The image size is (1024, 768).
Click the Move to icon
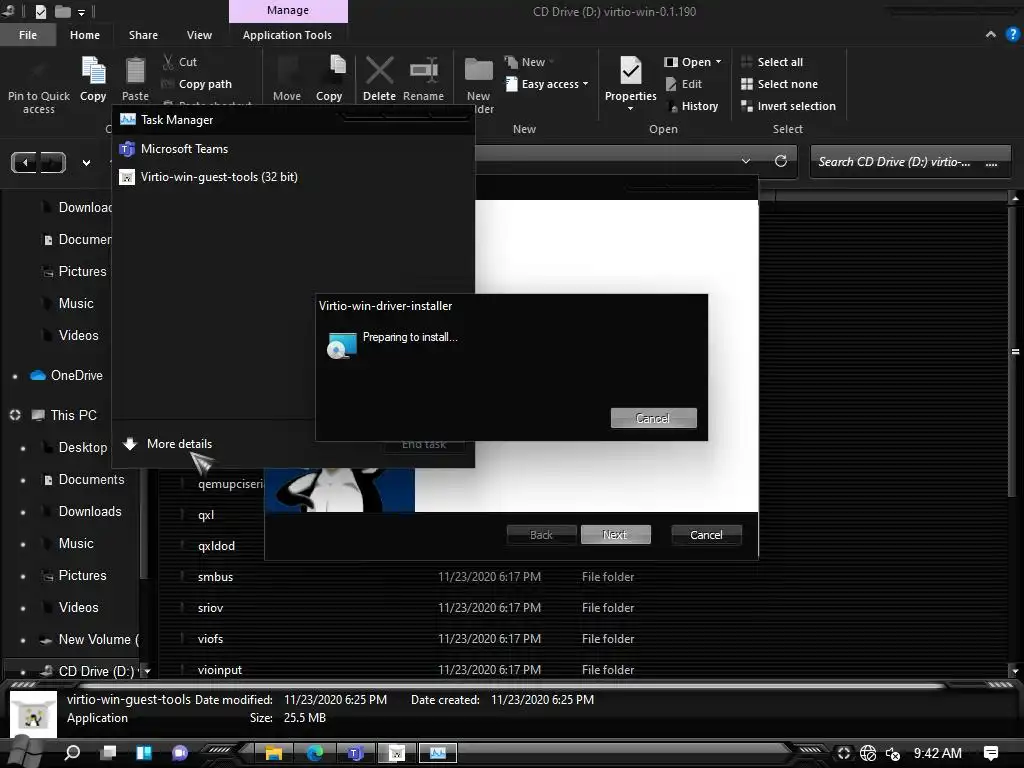[x=287, y=71]
